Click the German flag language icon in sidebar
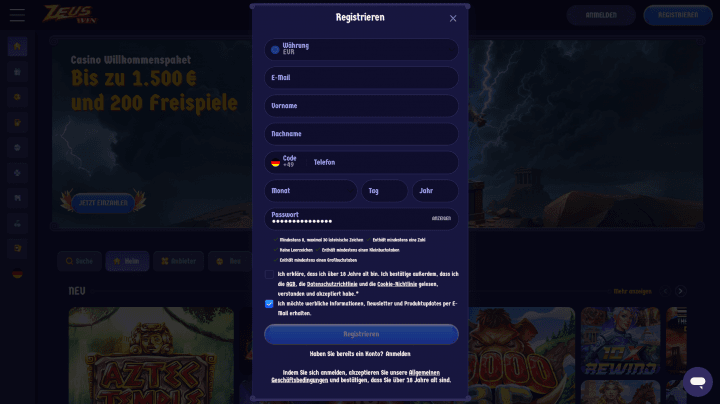Image resolution: width=720 pixels, height=404 pixels. (x=17, y=274)
